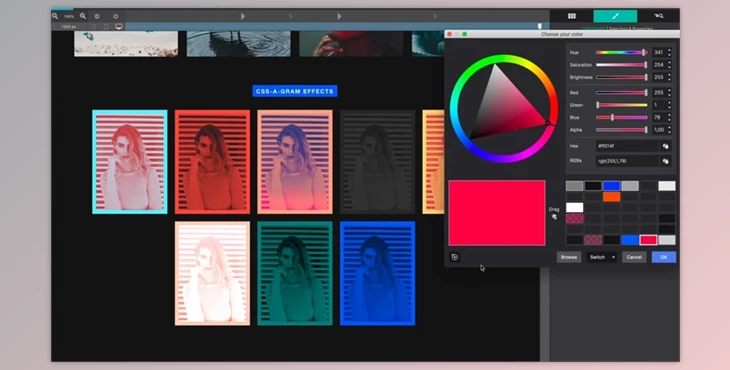This screenshot has height=370, width=730.
Task: Click the white handle on breakpoint bar
Action: (x=540, y=27)
